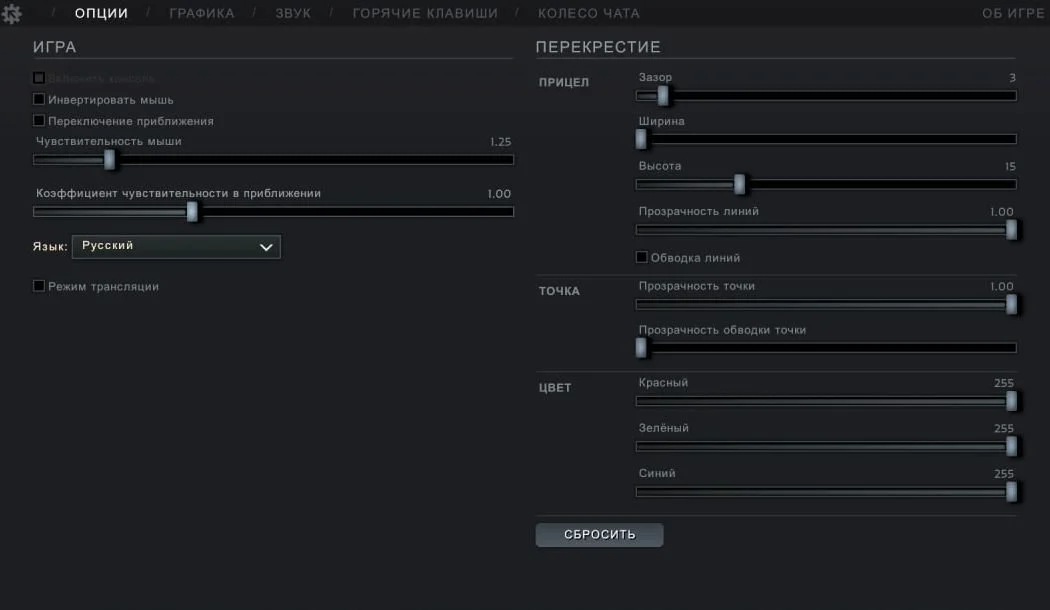This screenshot has width=1050, height=610.
Task: Click the ПЕРЕКРЕСТИЕ section heading
Action: click(598, 47)
